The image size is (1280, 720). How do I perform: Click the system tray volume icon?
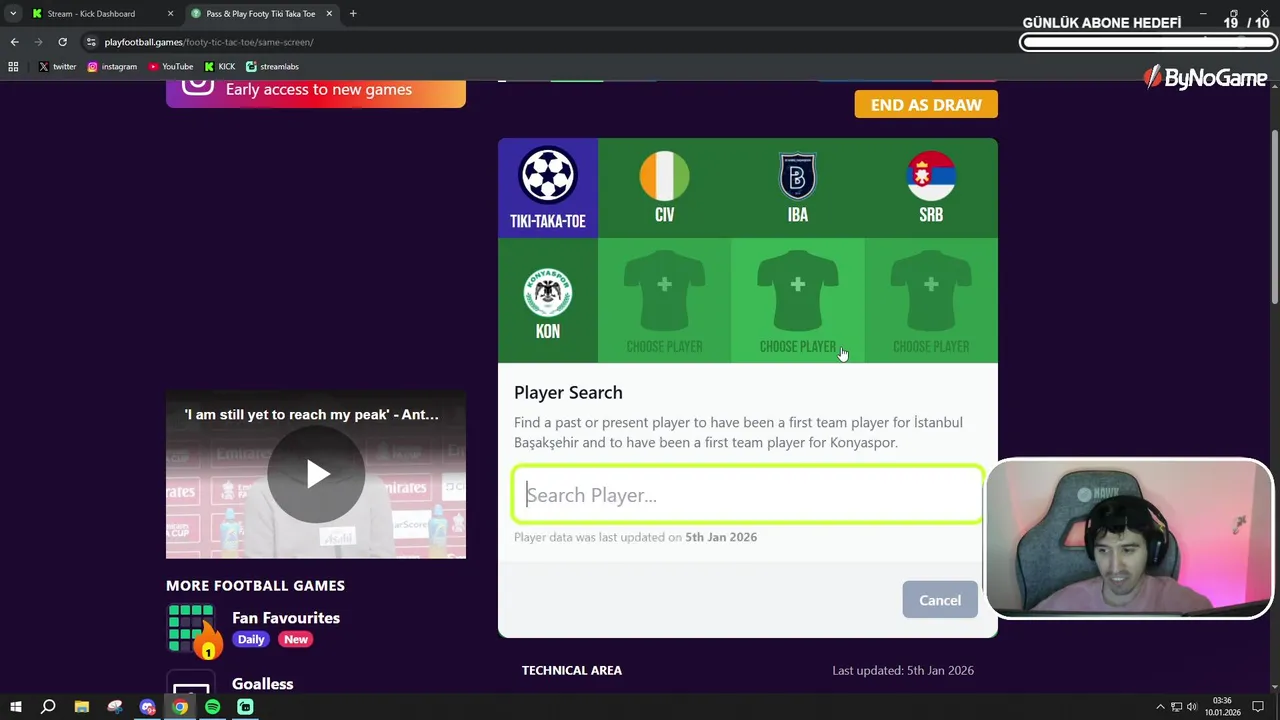tap(1193, 707)
